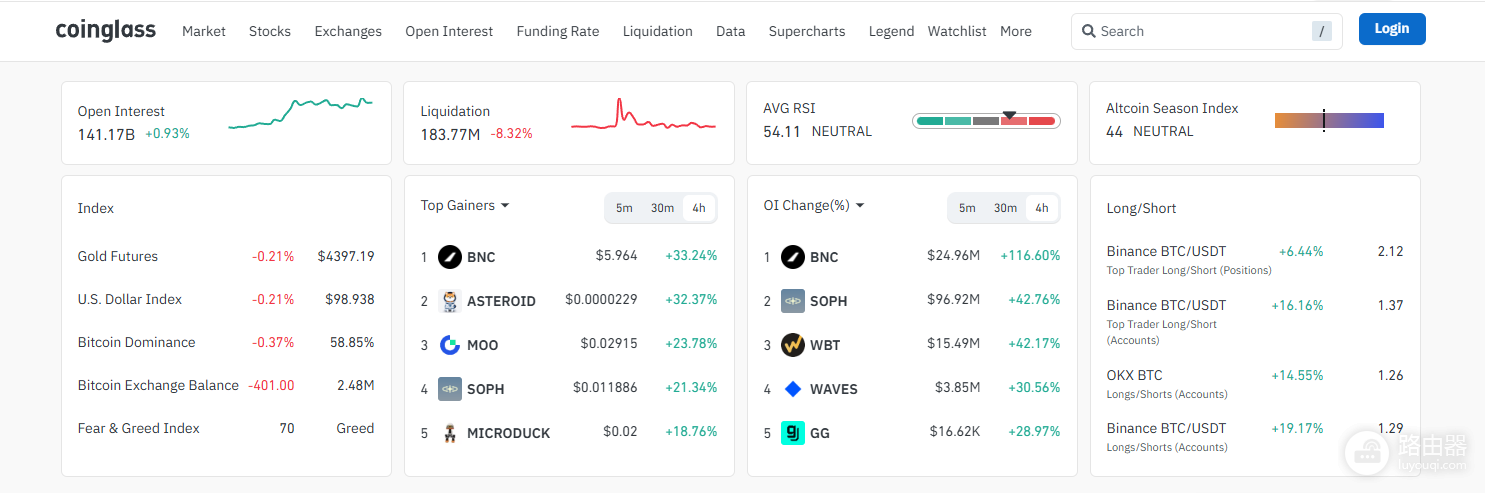
Task: Click the MICRODUCK coin name
Action: coord(509,433)
